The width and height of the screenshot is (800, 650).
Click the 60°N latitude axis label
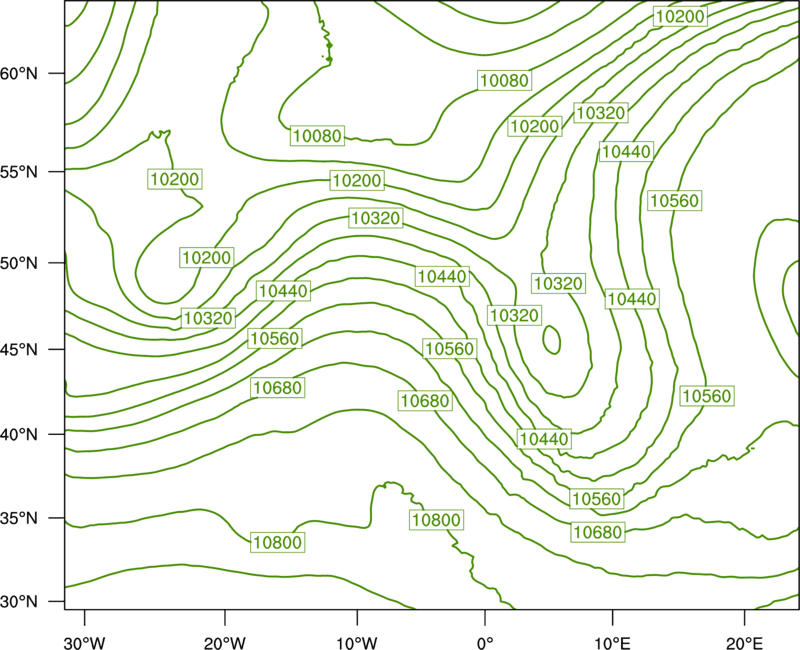tap(19, 74)
